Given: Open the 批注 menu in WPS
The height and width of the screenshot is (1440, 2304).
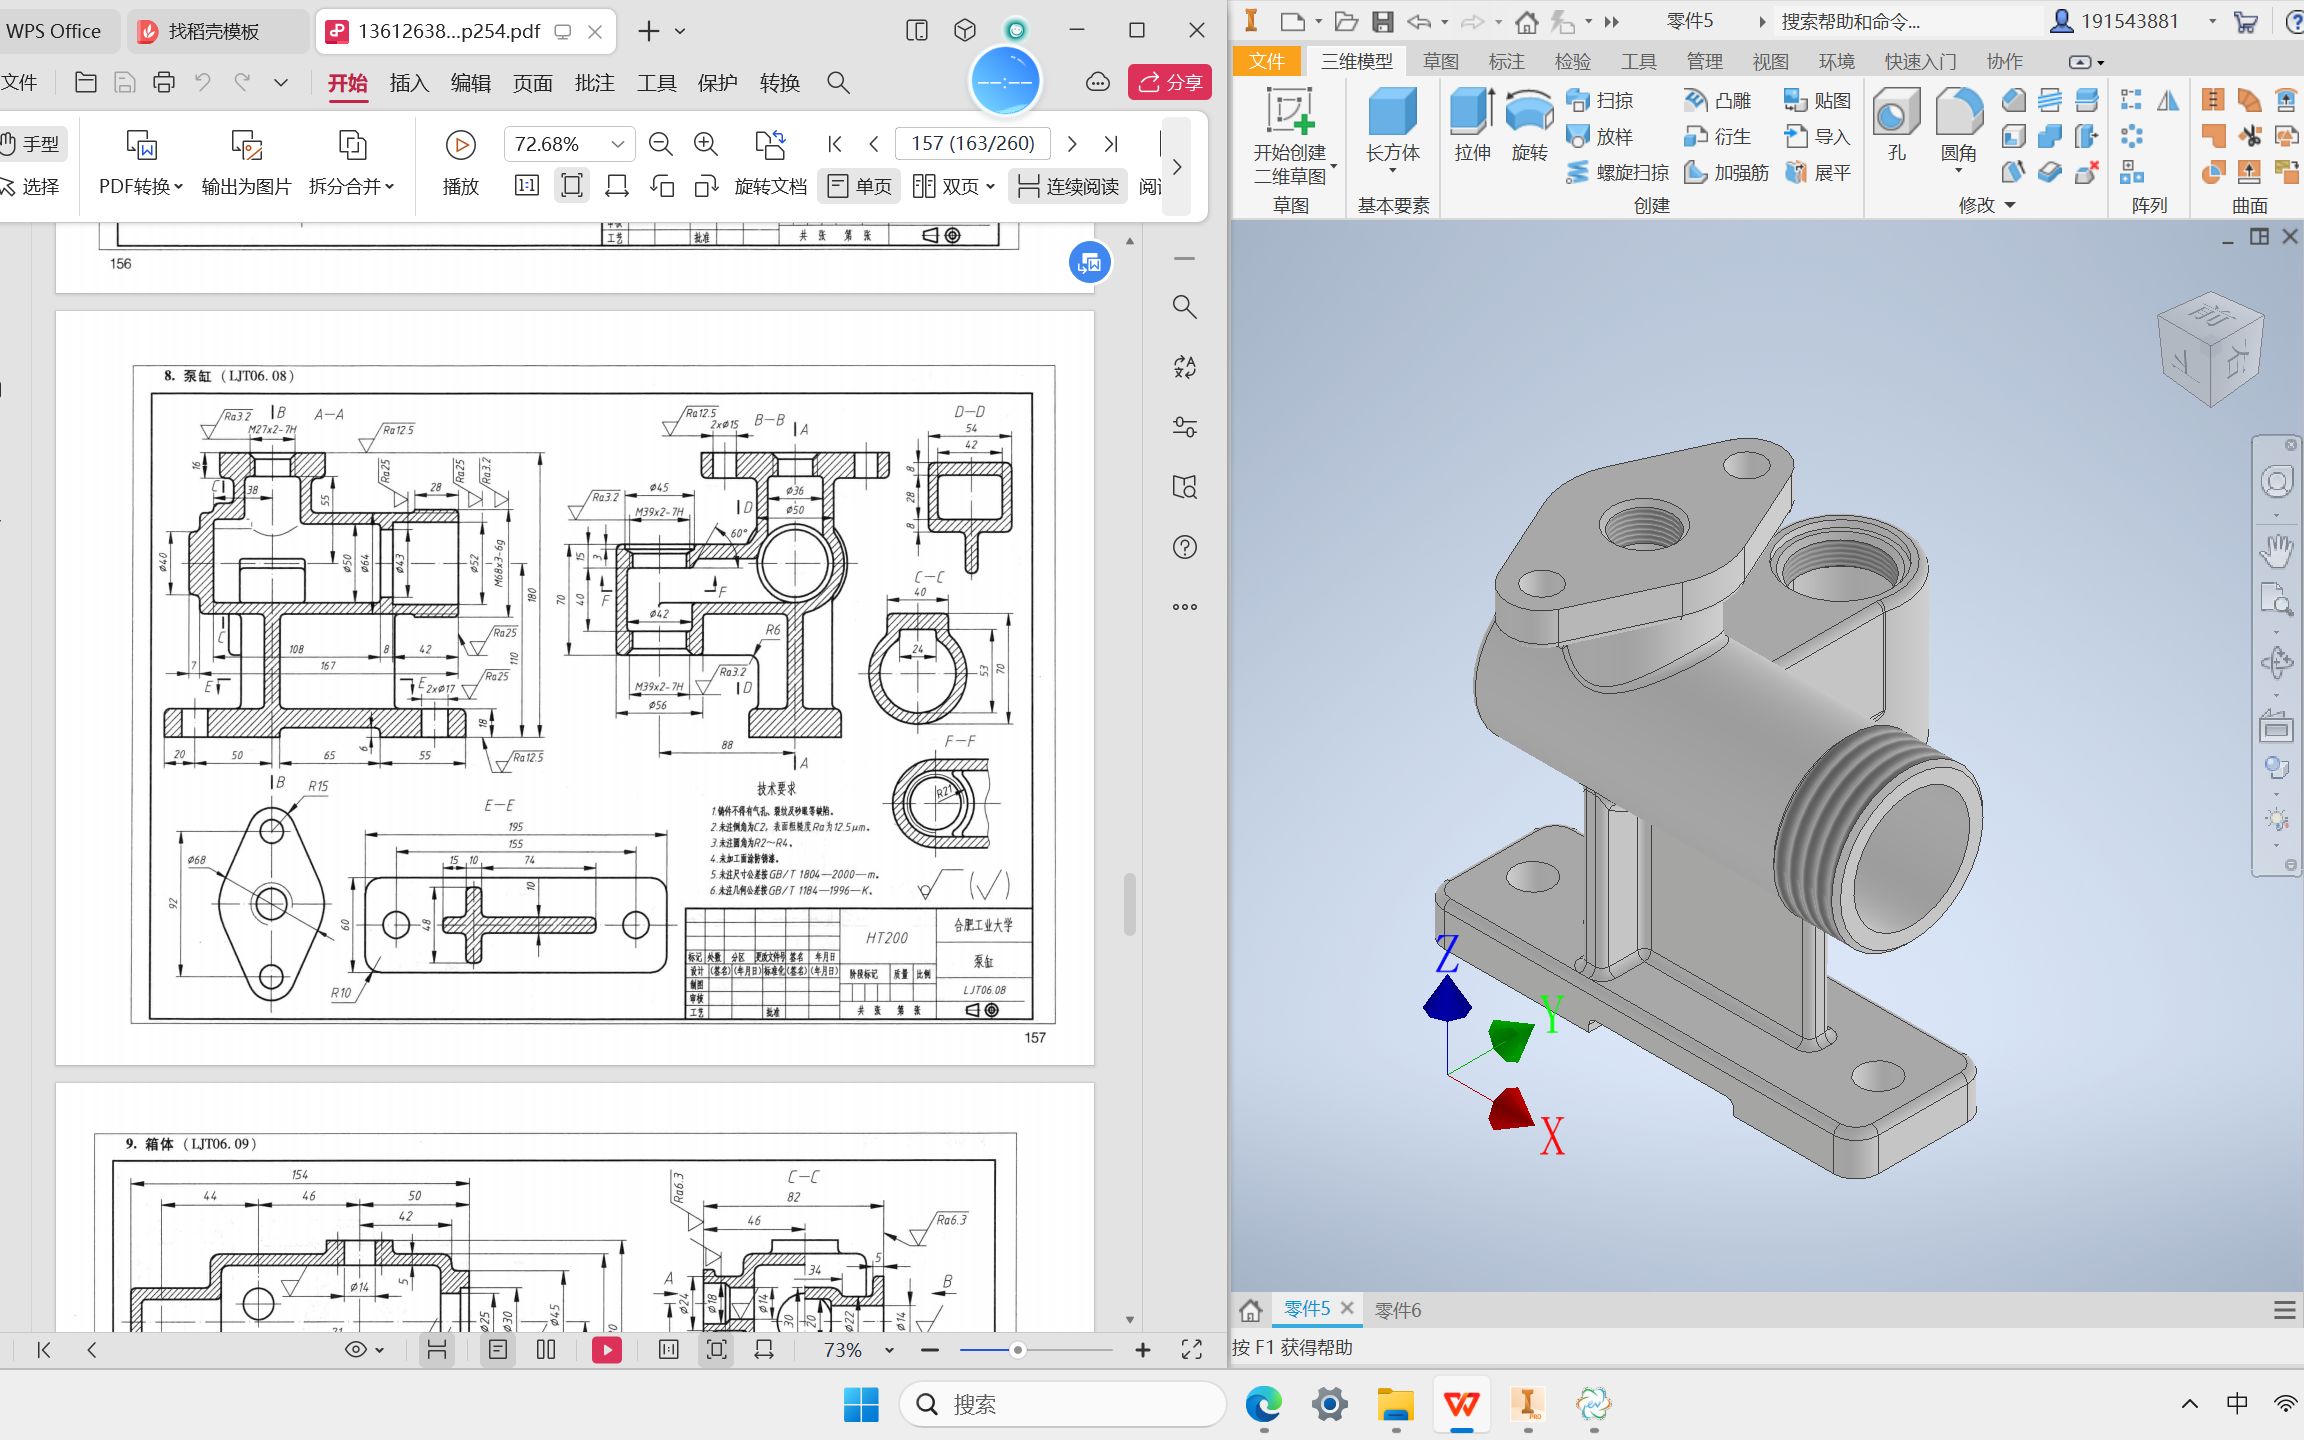Looking at the screenshot, I should 594,83.
